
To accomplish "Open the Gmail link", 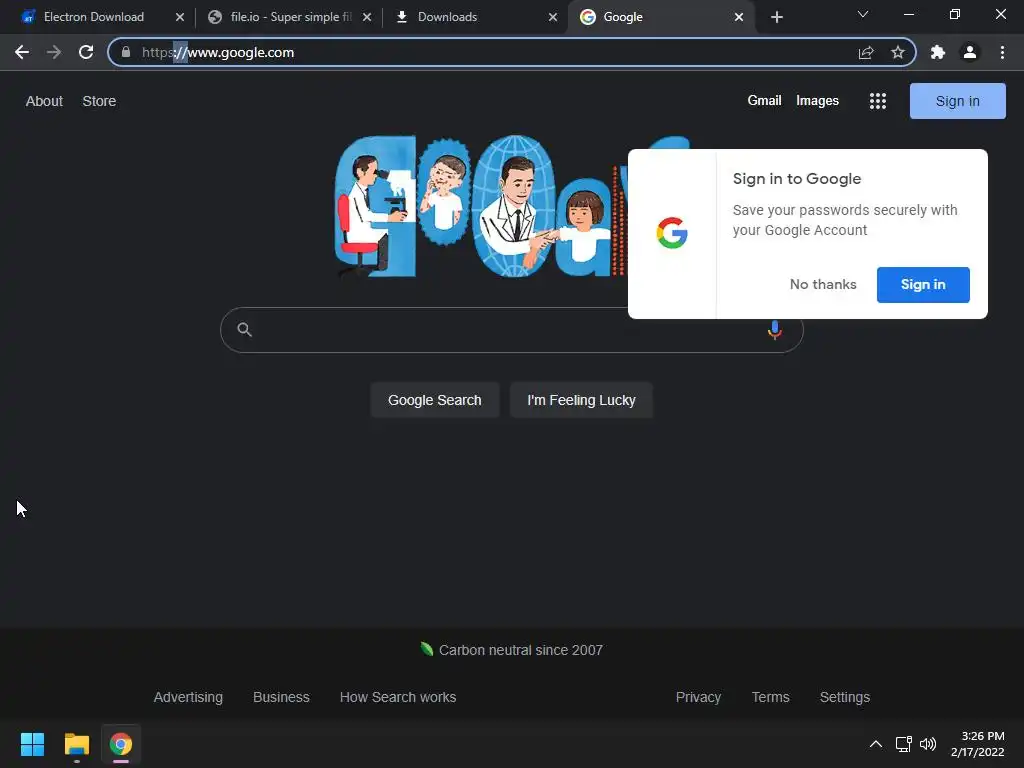I will pos(764,101).
